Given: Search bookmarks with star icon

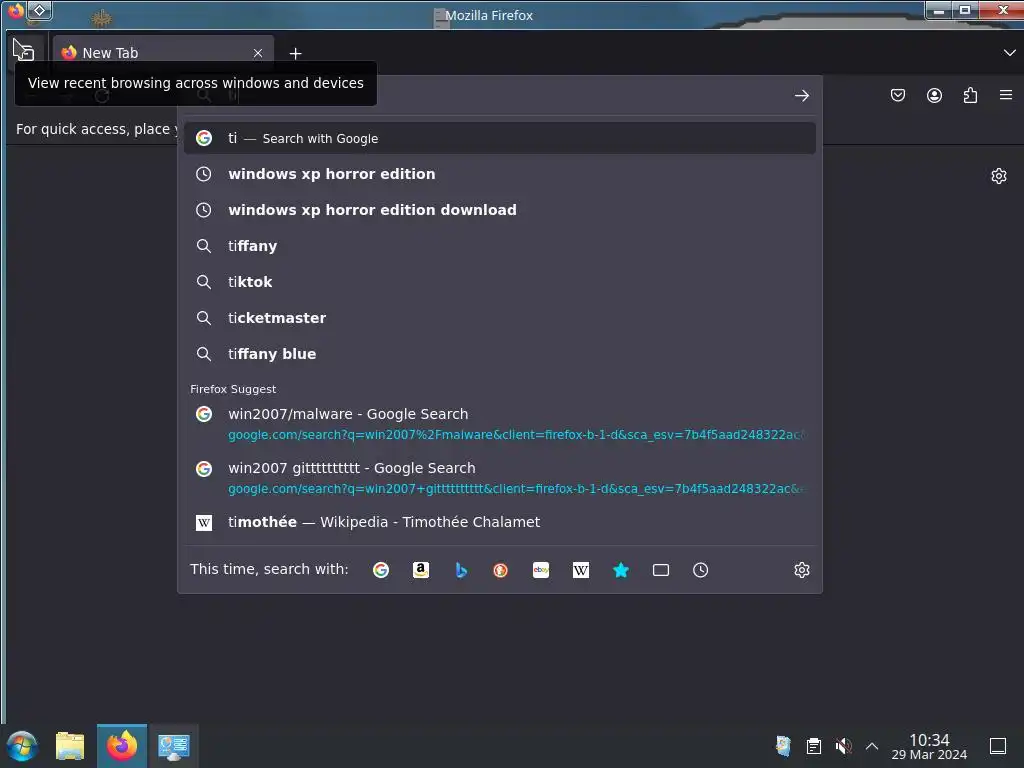Looking at the screenshot, I should [621, 570].
